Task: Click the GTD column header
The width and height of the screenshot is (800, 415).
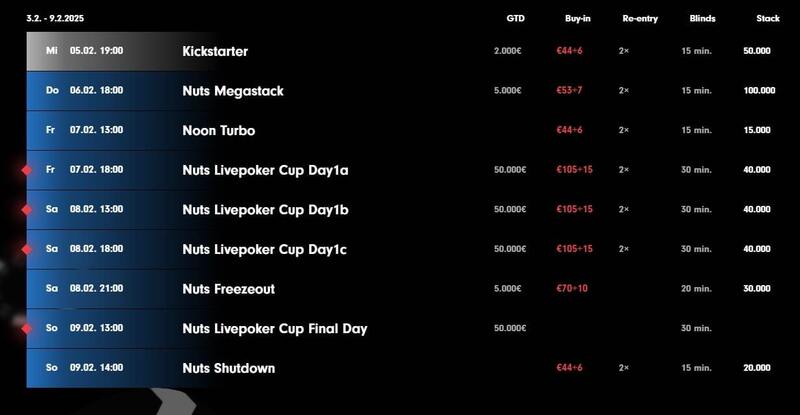Action: (515, 18)
